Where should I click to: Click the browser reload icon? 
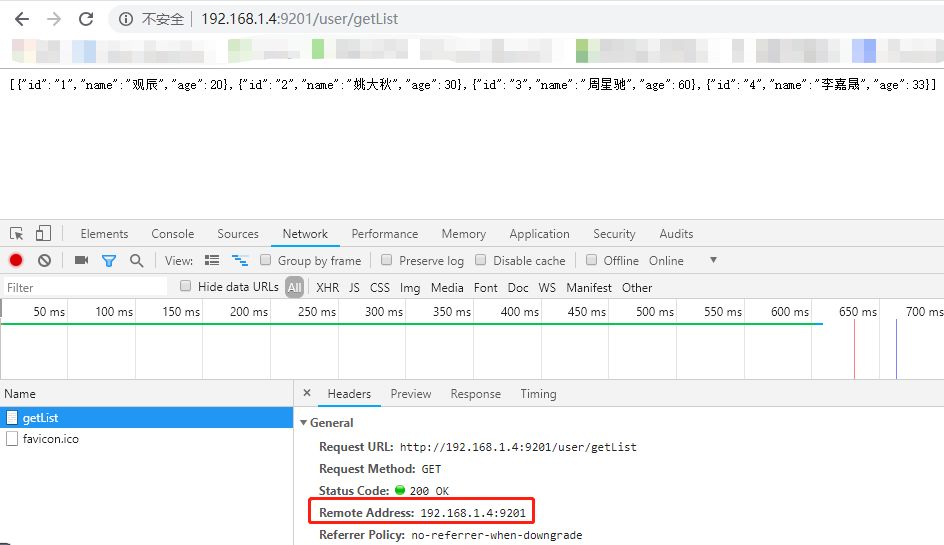86,19
